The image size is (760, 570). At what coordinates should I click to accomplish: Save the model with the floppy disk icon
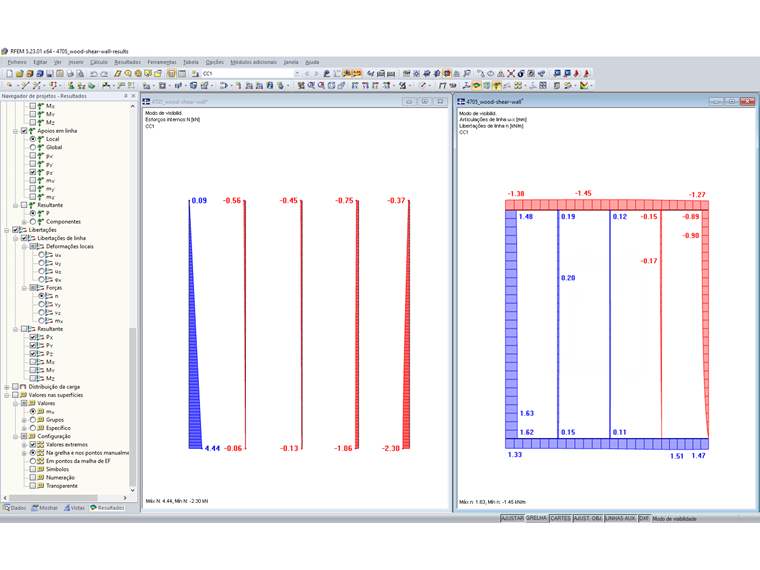click(49, 73)
